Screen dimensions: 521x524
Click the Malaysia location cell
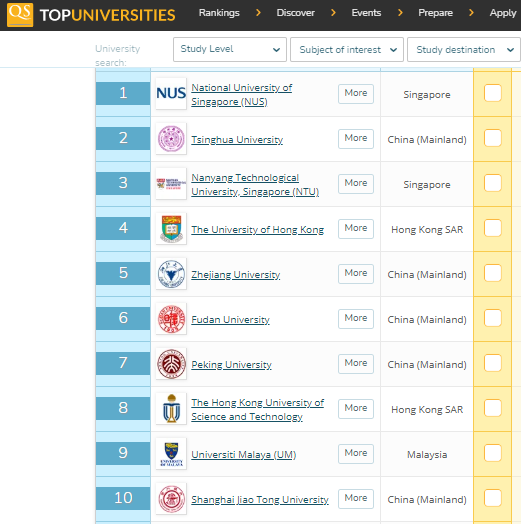tap(427, 454)
